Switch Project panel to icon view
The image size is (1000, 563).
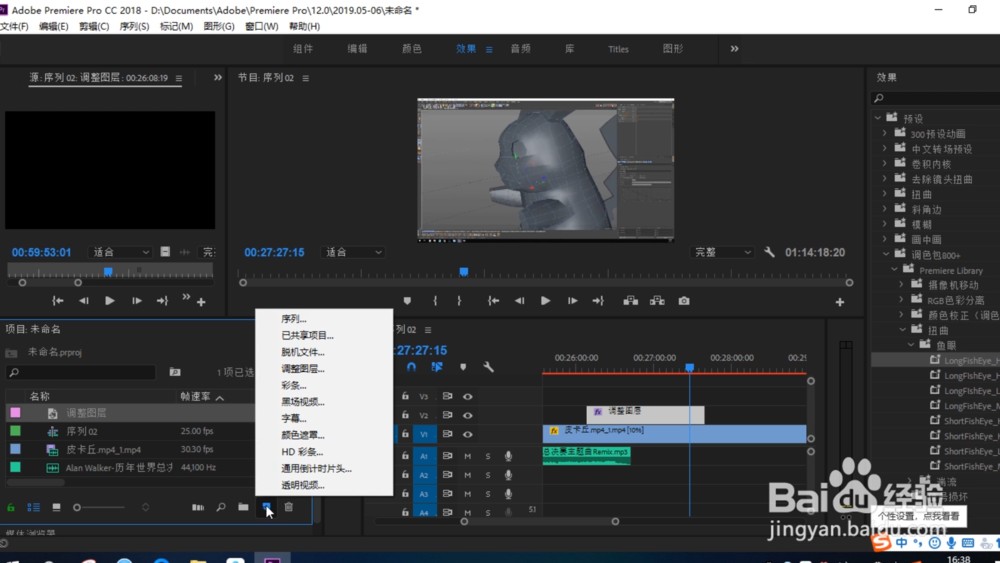pyautogui.click(x=56, y=508)
